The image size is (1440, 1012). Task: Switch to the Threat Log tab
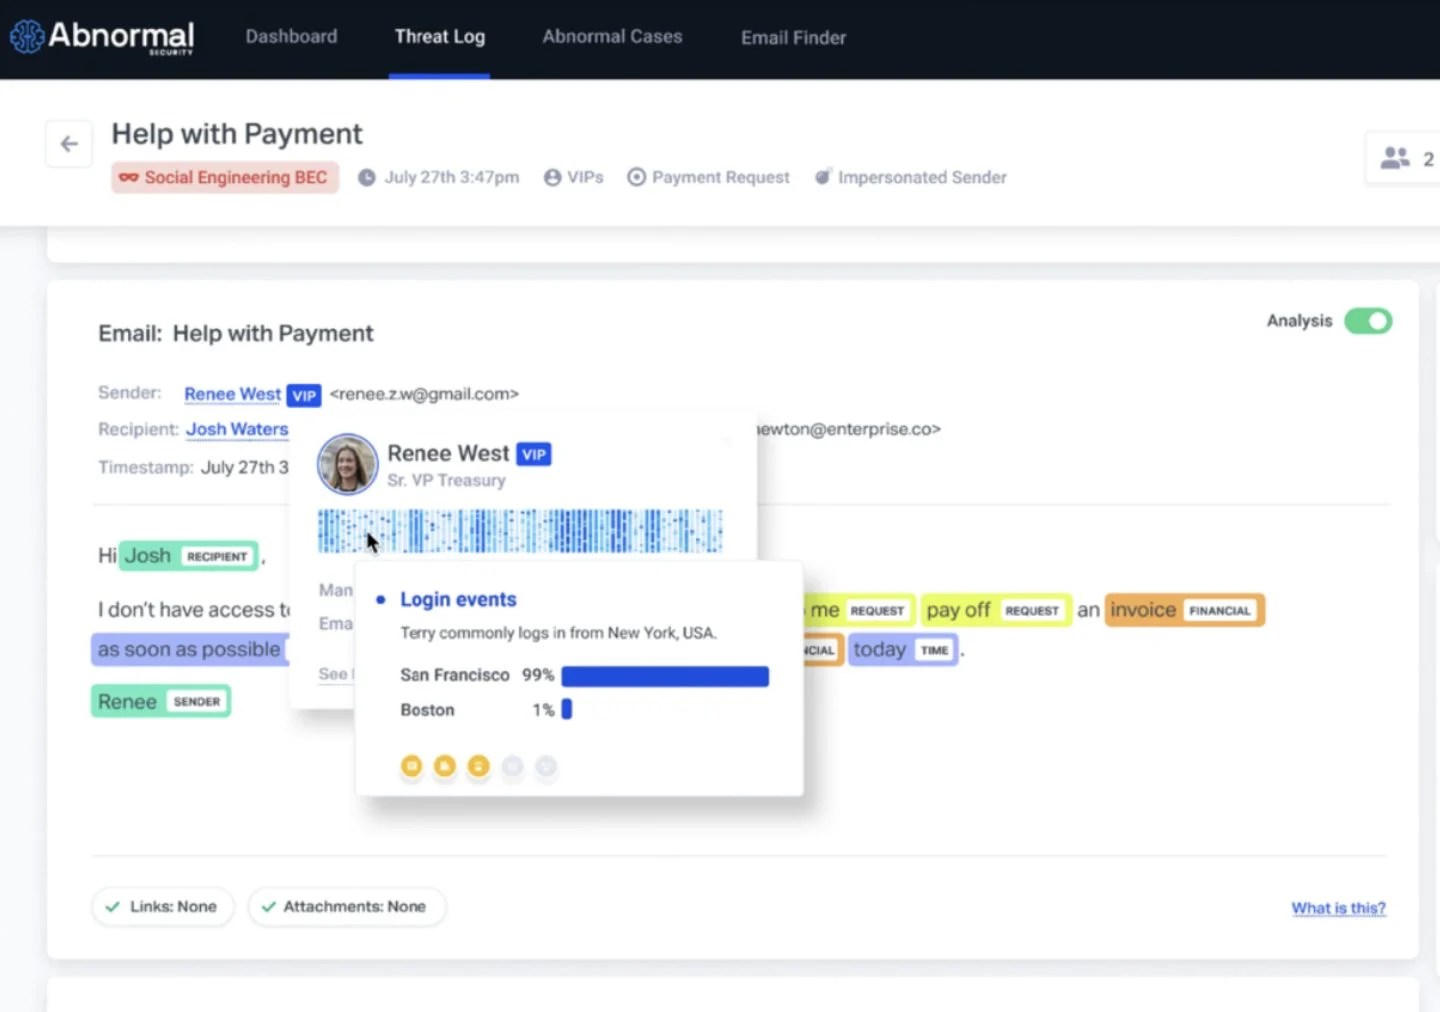click(x=440, y=37)
